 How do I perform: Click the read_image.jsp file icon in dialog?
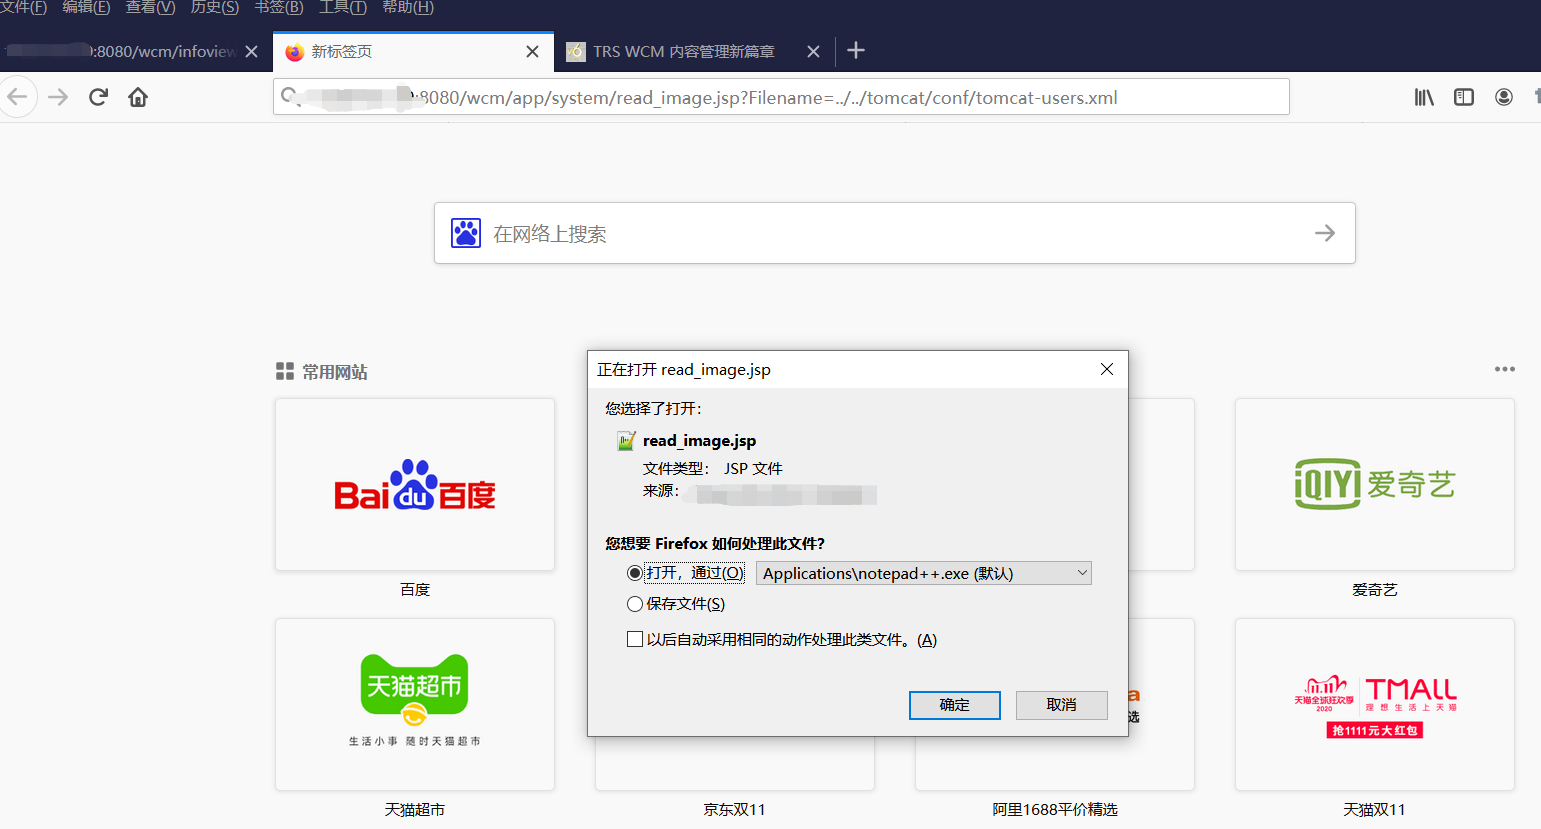pos(626,441)
